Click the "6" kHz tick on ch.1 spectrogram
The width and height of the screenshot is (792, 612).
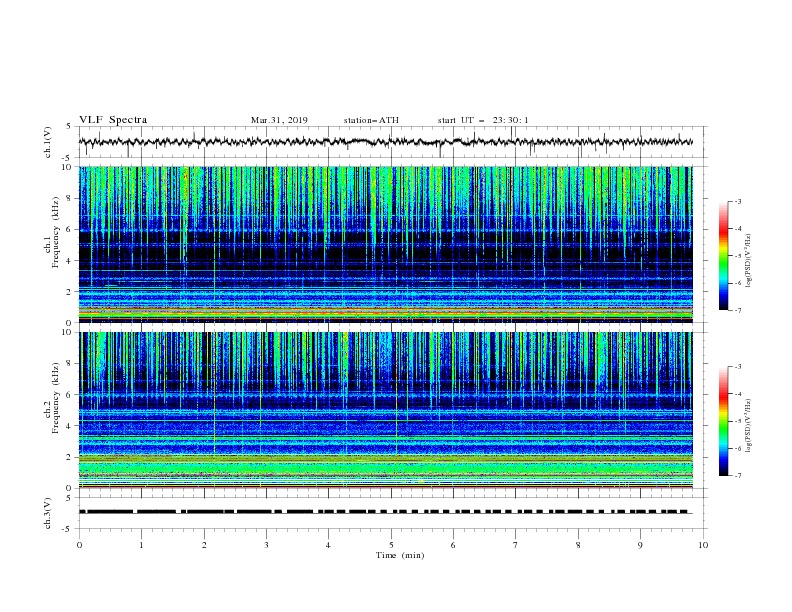(69, 229)
